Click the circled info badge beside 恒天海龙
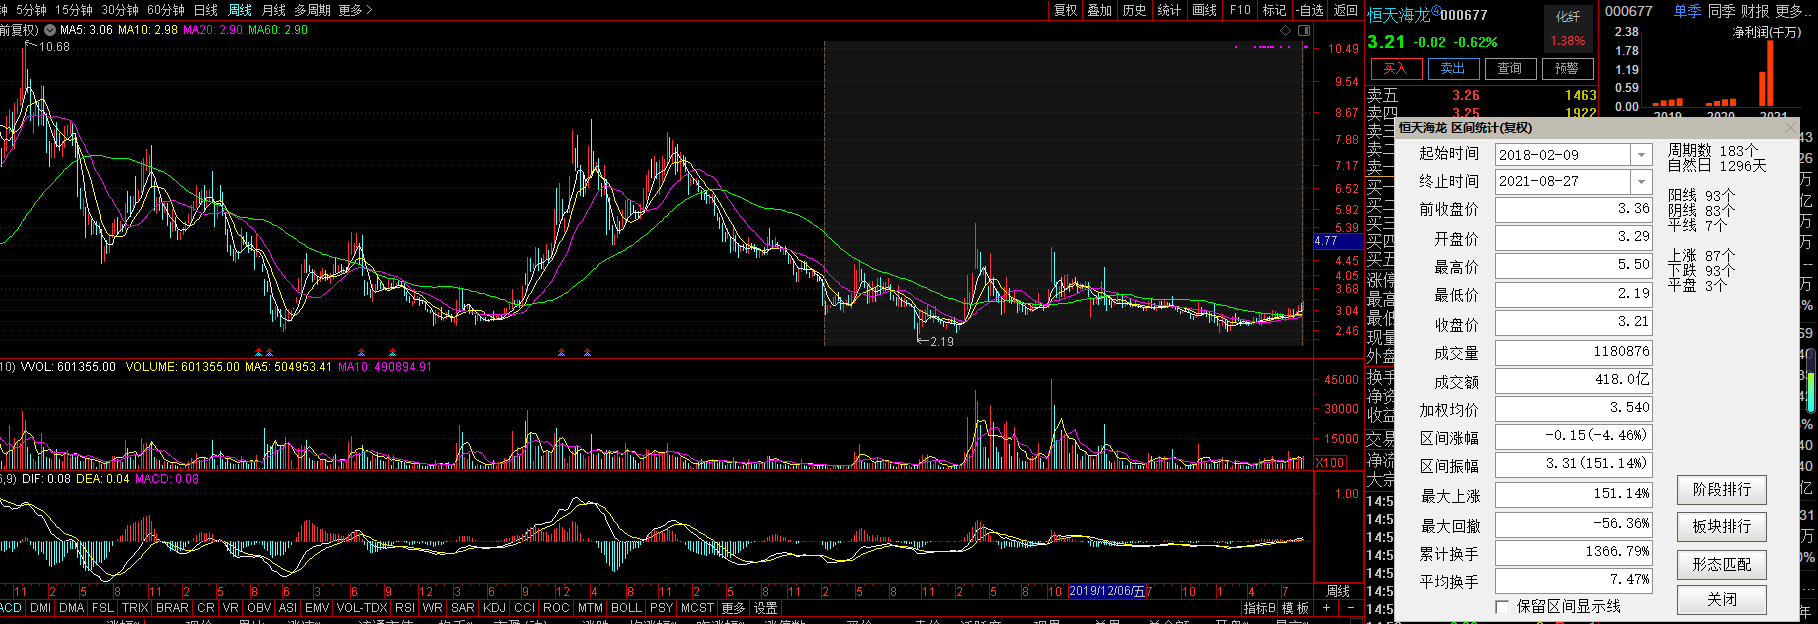The image size is (1818, 624). point(1436,11)
